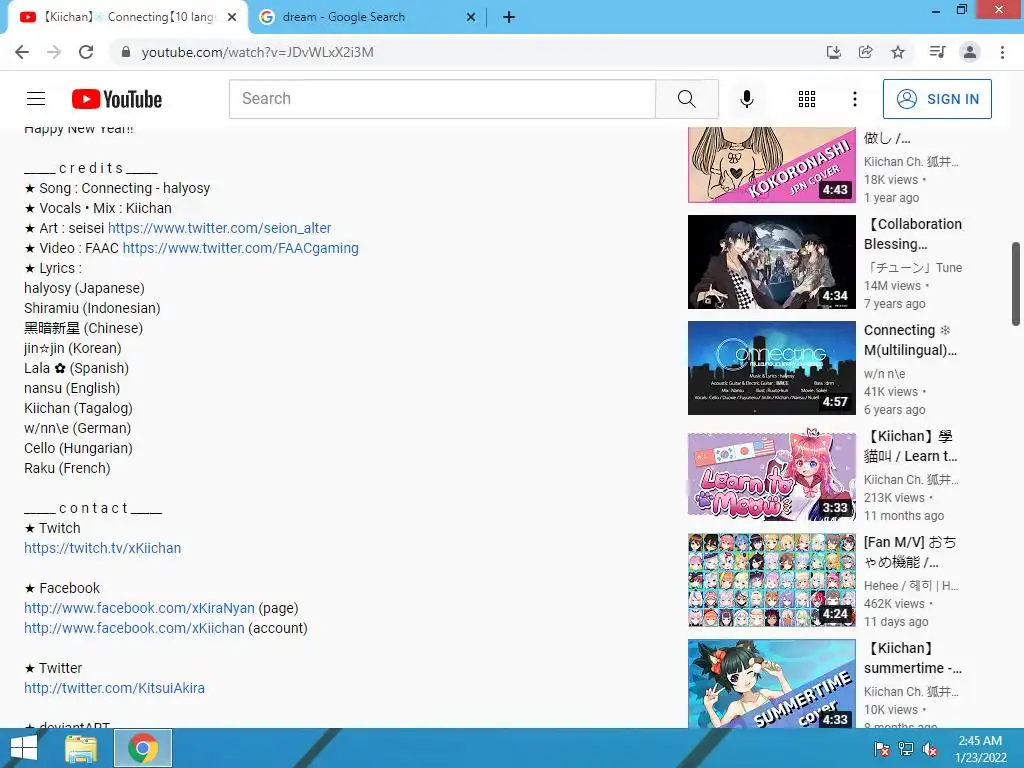Click the address bar URL
1024x768 pixels.
tap(257, 52)
